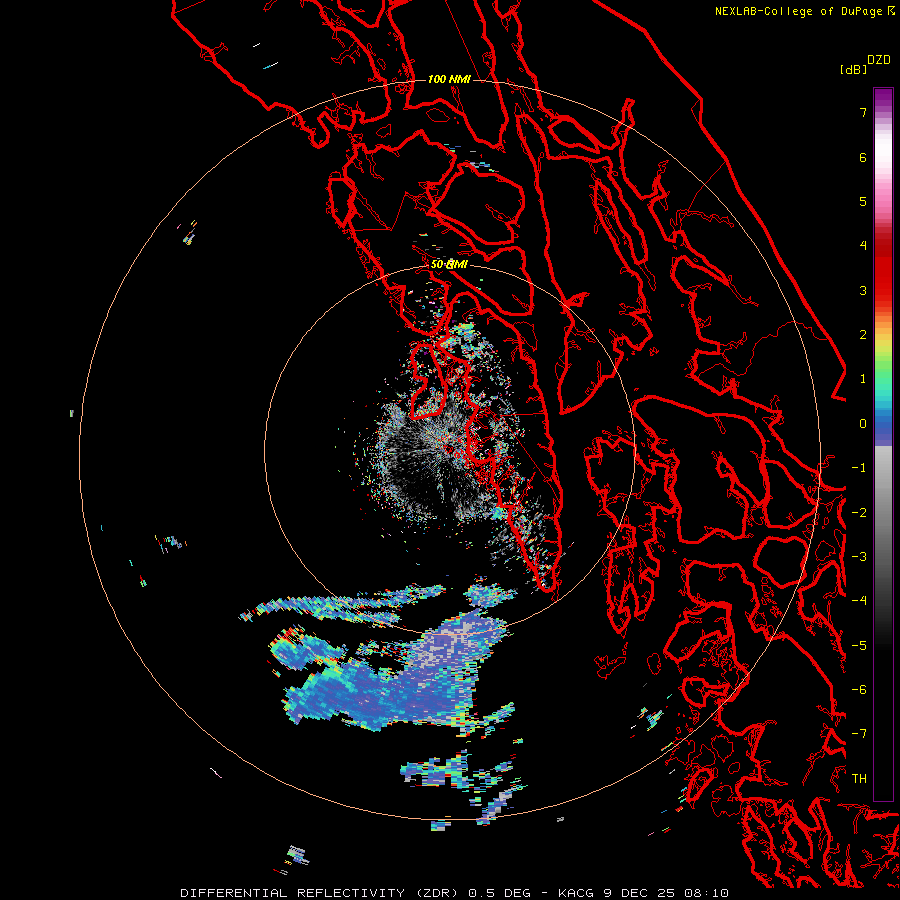Click the 0 value on the color scale

coord(863,424)
